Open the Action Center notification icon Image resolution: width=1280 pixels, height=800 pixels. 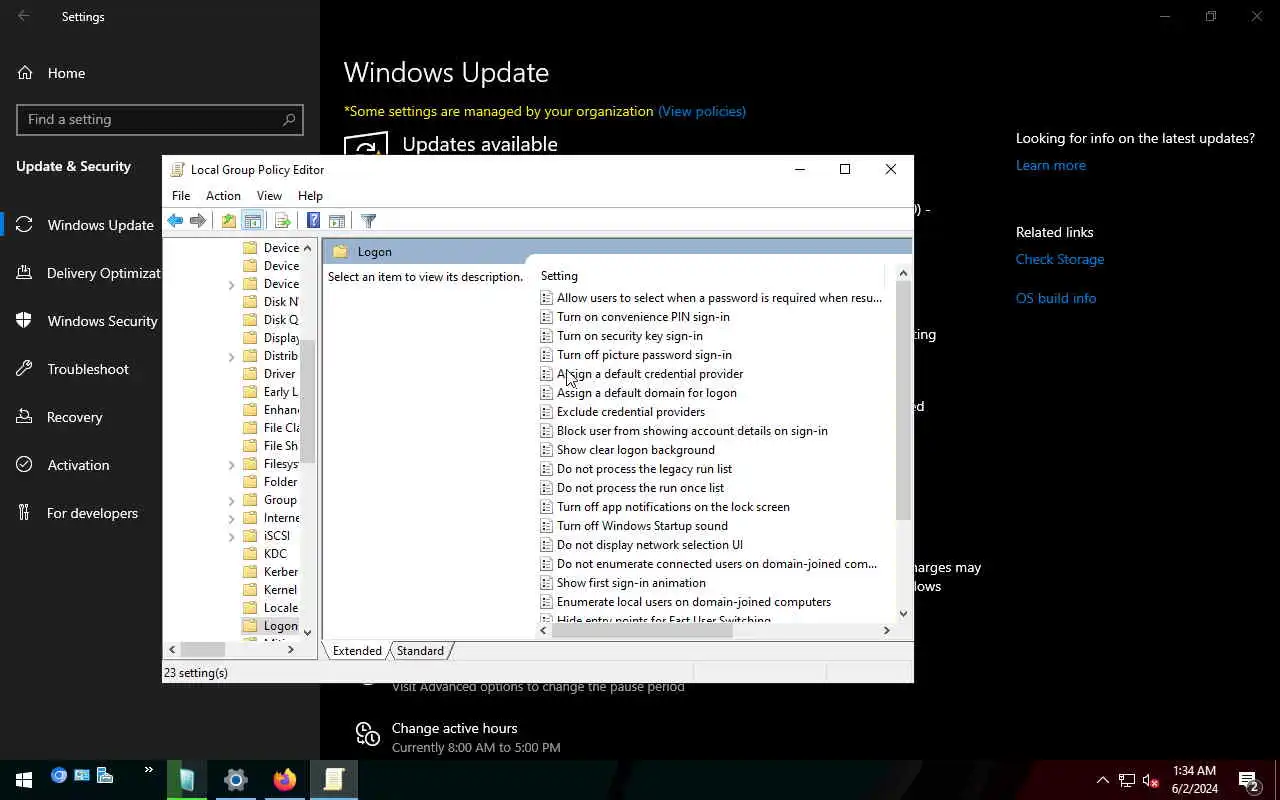click(x=1248, y=780)
